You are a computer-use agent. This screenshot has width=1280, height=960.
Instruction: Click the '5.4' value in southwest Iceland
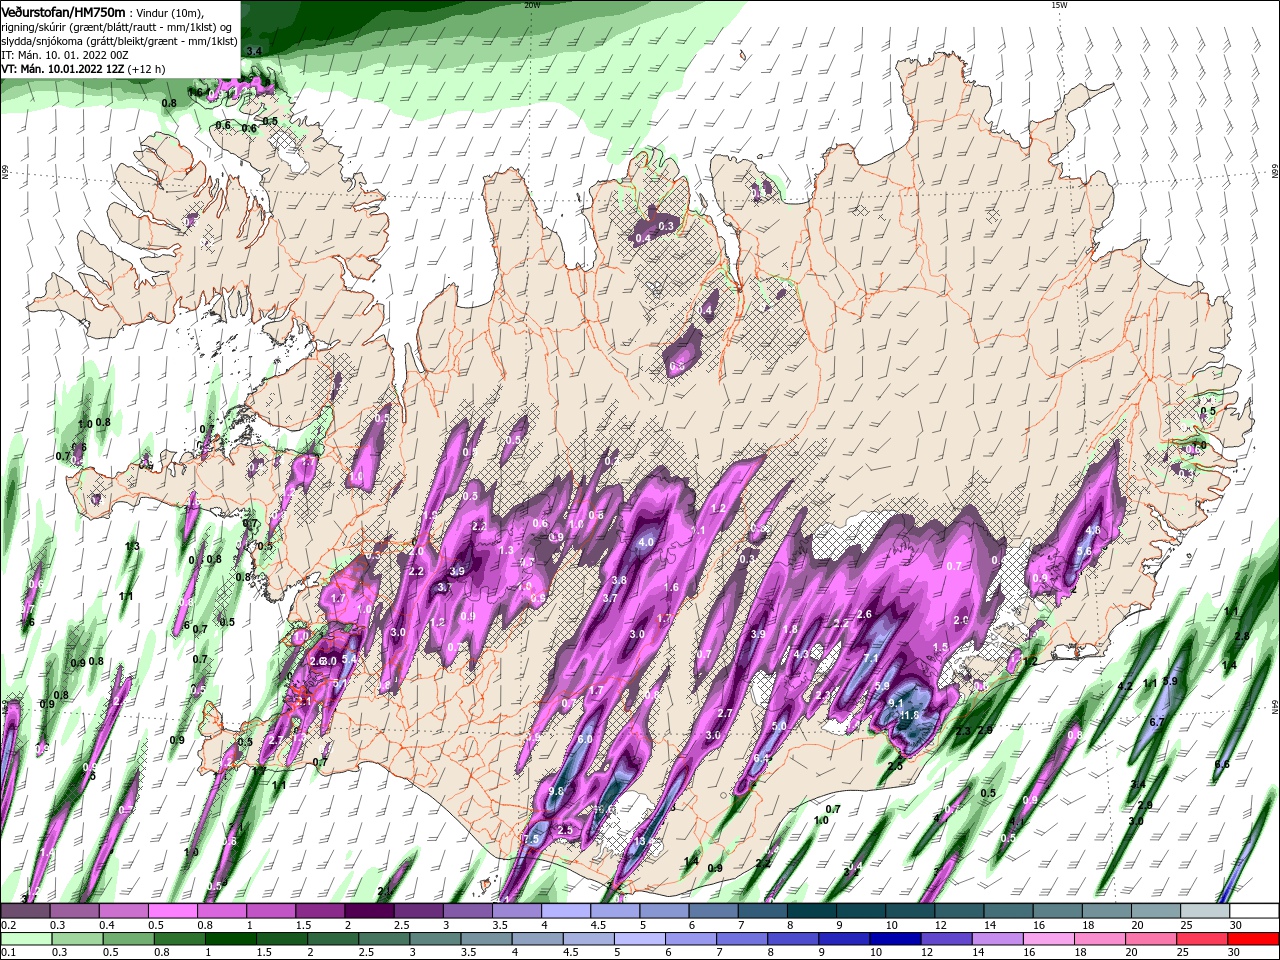349,659
